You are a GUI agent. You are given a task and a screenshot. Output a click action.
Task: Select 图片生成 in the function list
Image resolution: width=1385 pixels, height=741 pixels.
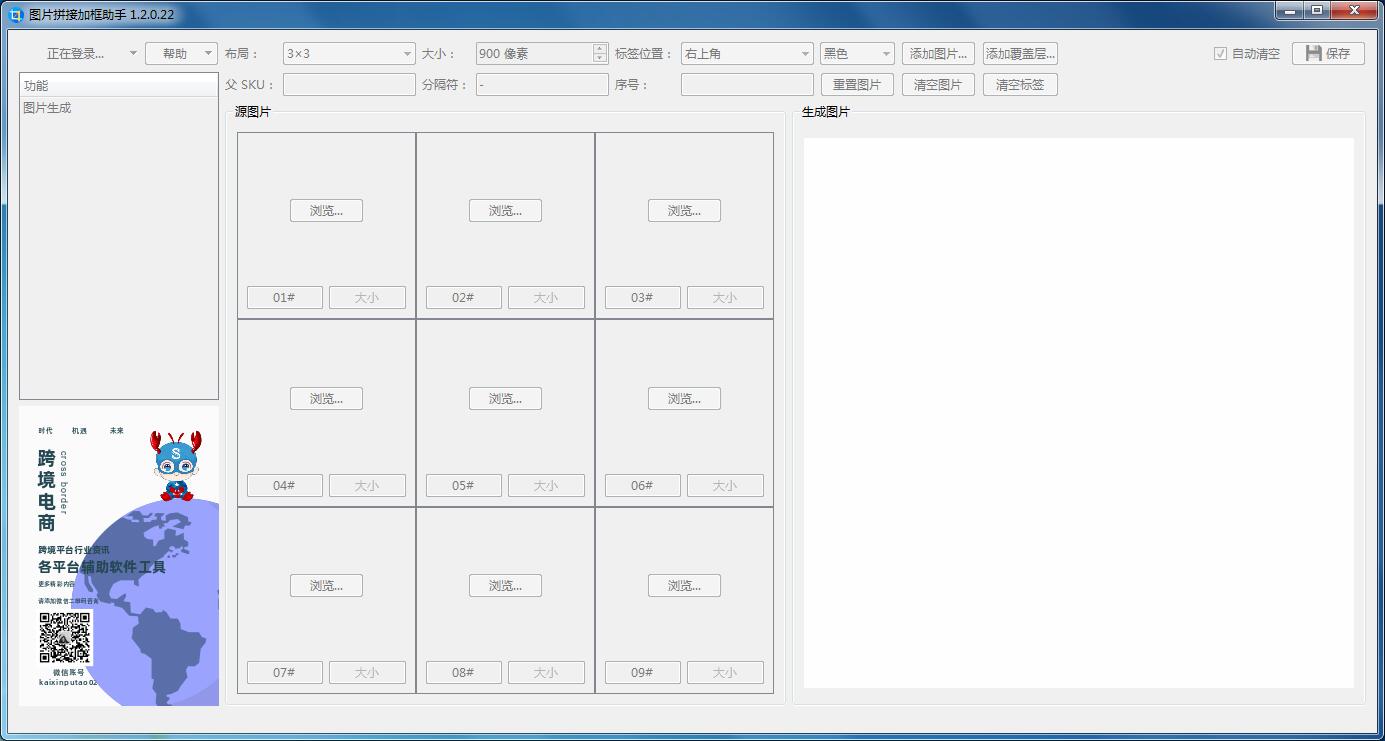(48, 108)
